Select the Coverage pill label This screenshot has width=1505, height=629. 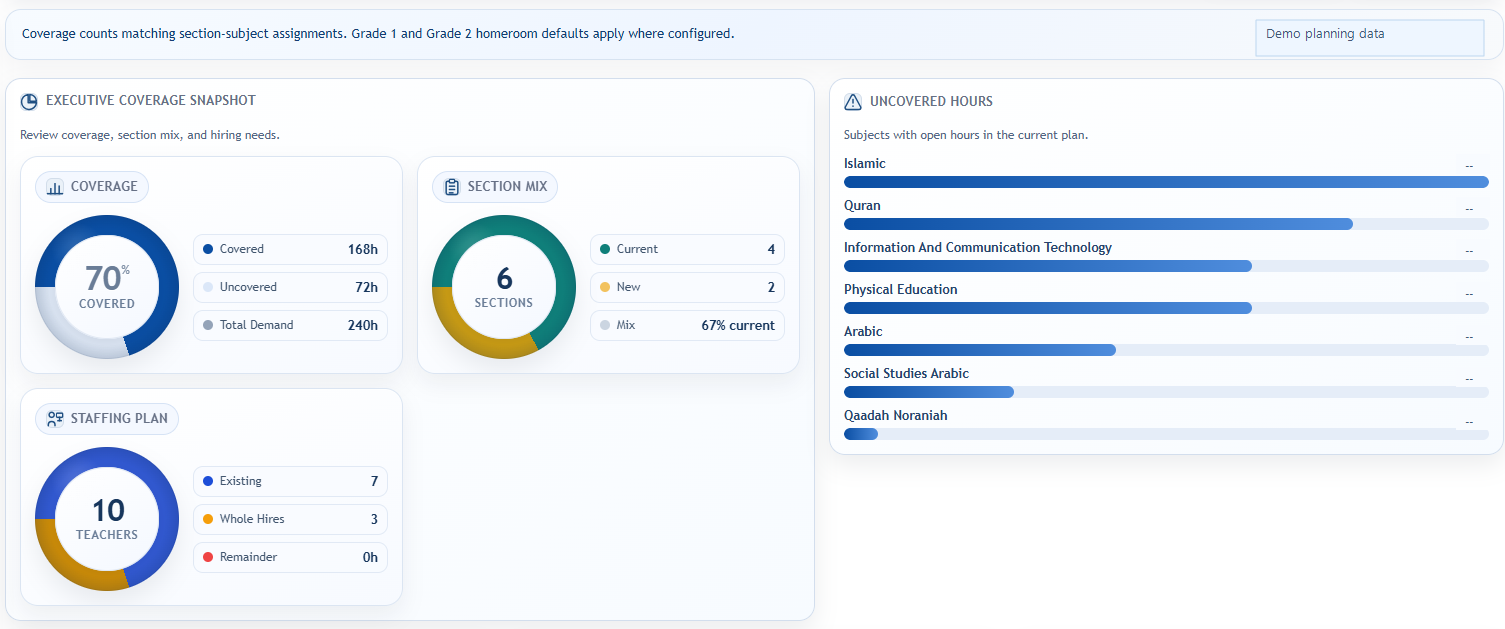[x=92, y=187]
